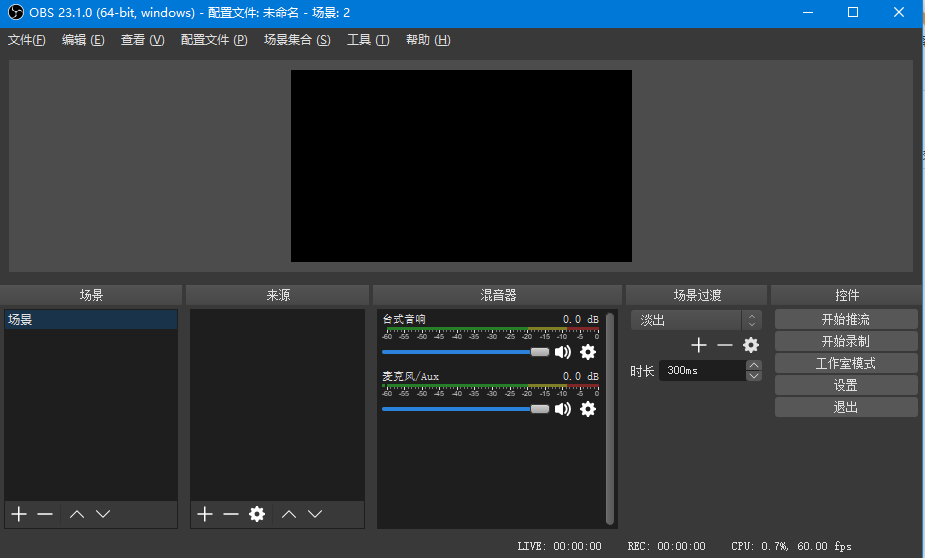Remove scene transition with minus icon
This screenshot has height=558, width=925.
click(x=724, y=345)
